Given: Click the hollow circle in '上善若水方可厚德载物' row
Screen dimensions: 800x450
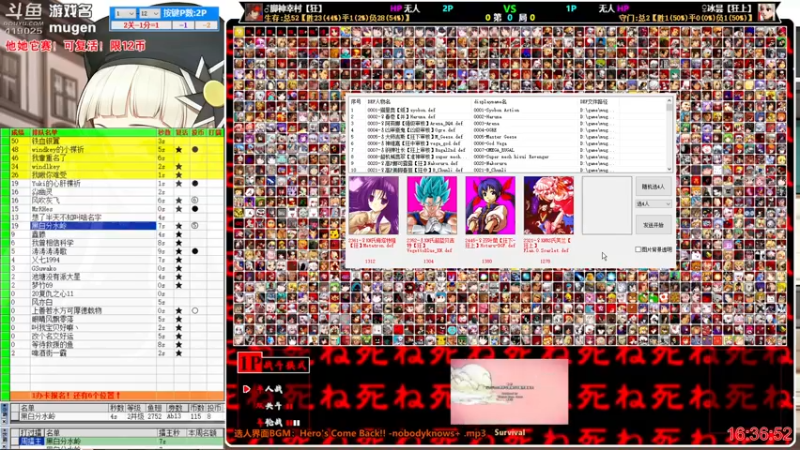Looking at the screenshot, I should pos(195,310).
